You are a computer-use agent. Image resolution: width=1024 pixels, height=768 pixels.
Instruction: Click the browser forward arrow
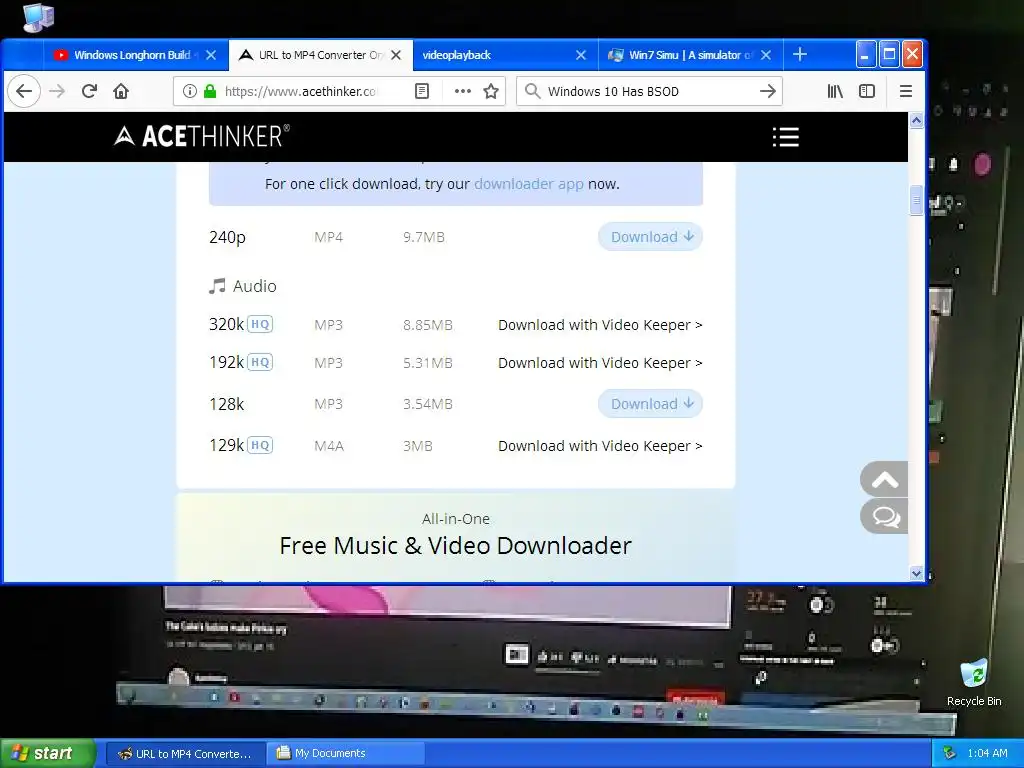pos(57,91)
